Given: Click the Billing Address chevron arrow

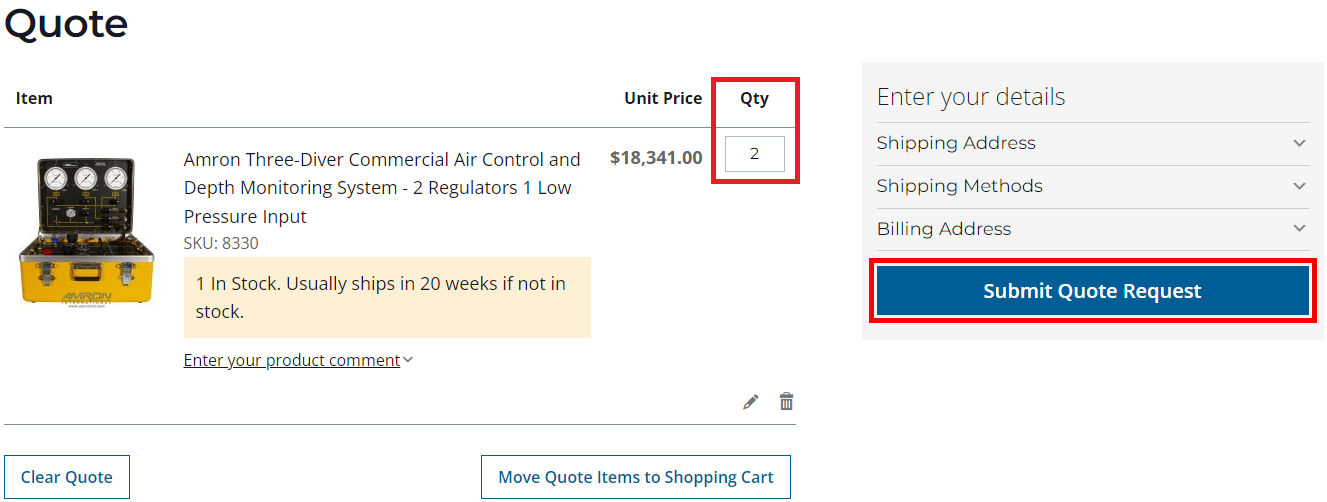Looking at the screenshot, I should click(x=1299, y=229).
